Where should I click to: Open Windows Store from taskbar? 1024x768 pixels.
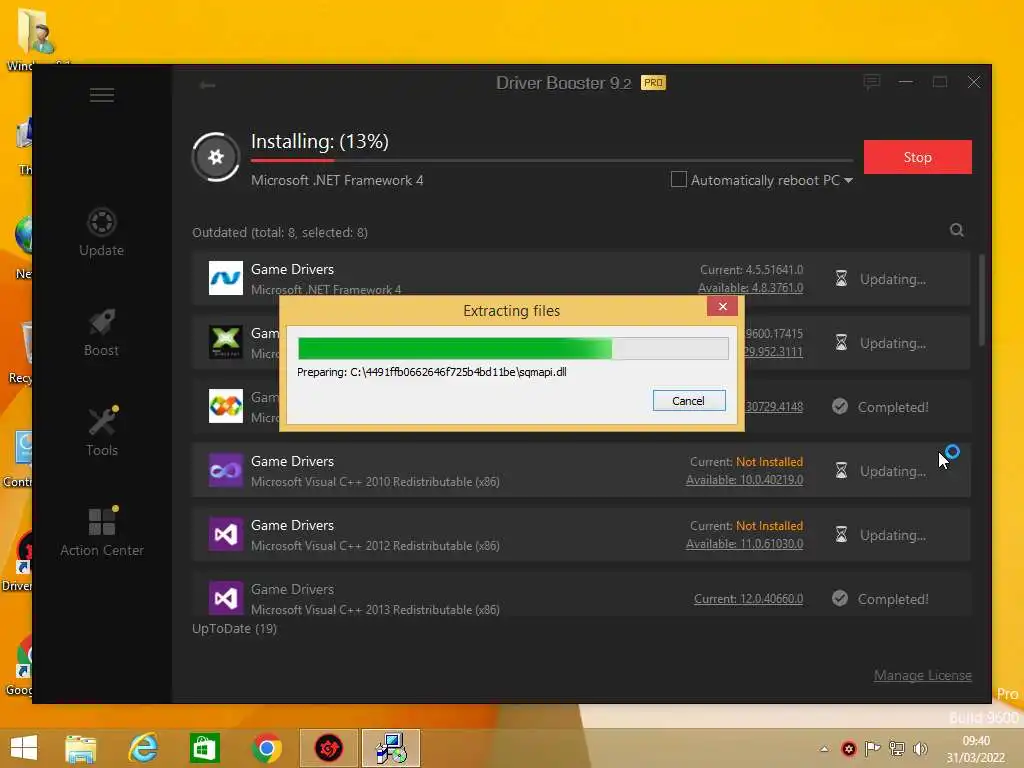tap(204, 748)
